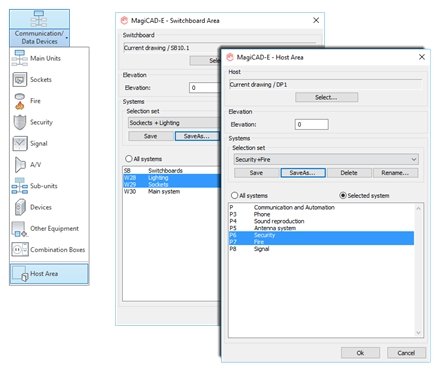The width and height of the screenshot is (448, 370).
Task: Select SB Switchboards row
Action: pos(172,171)
